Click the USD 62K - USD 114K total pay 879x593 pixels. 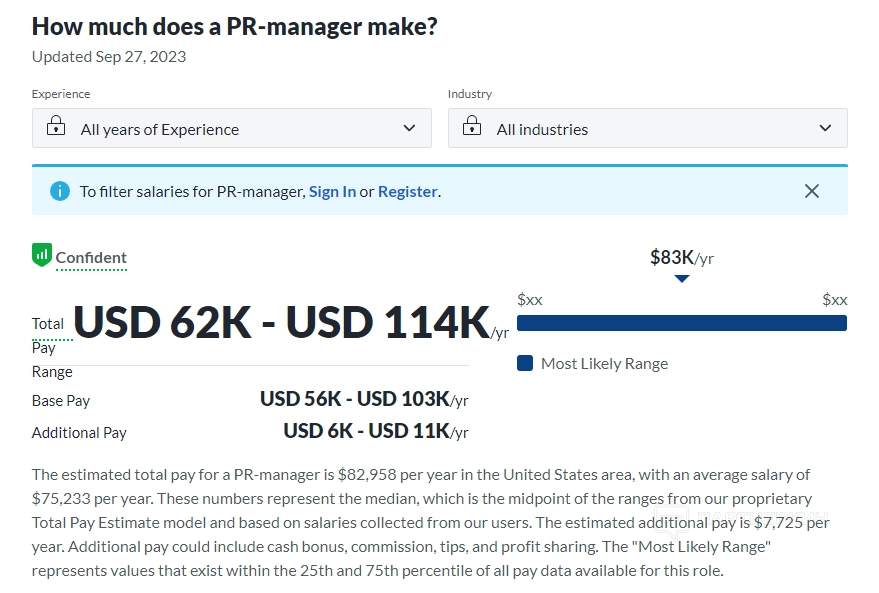click(282, 322)
